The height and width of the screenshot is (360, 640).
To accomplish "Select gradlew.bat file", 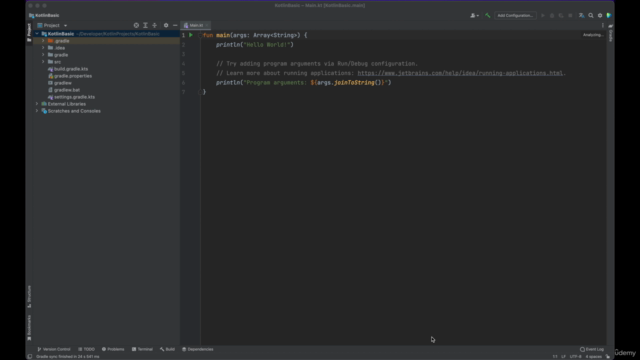I will 64,90.
